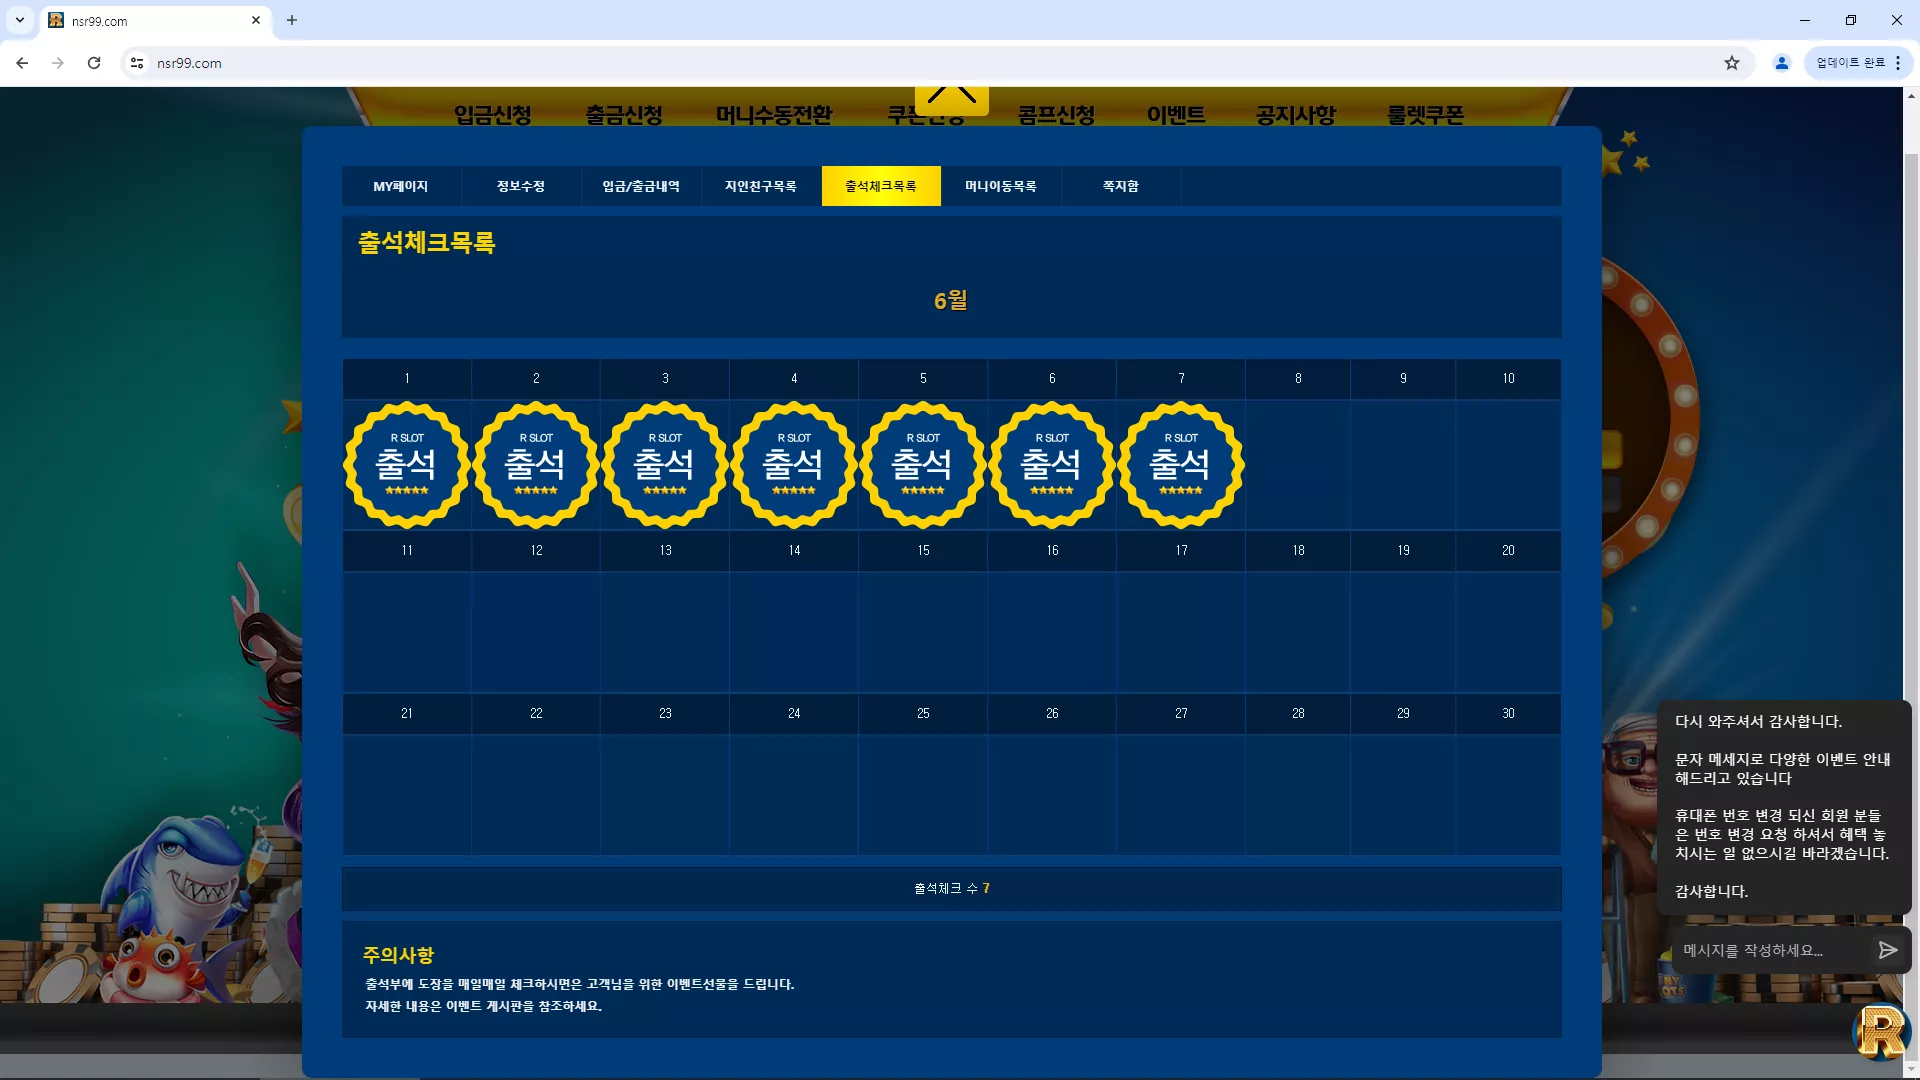Click the attendance stamp on day 7
The height and width of the screenshot is (1080, 1920).
1181,465
